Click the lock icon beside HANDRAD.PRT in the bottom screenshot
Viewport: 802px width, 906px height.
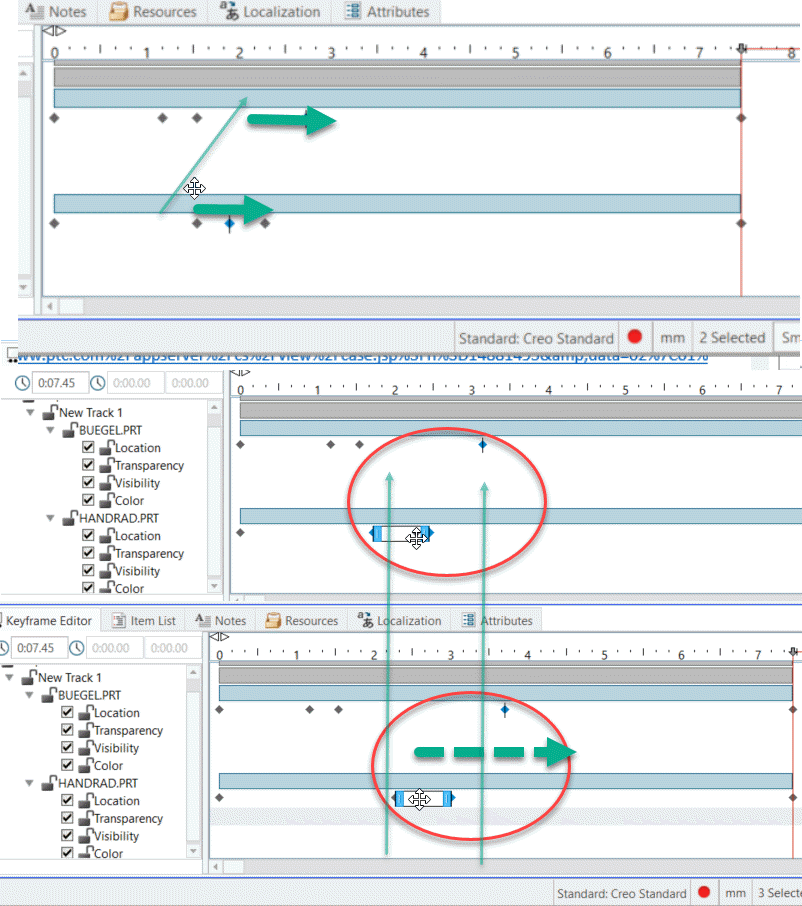click(49, 783)
